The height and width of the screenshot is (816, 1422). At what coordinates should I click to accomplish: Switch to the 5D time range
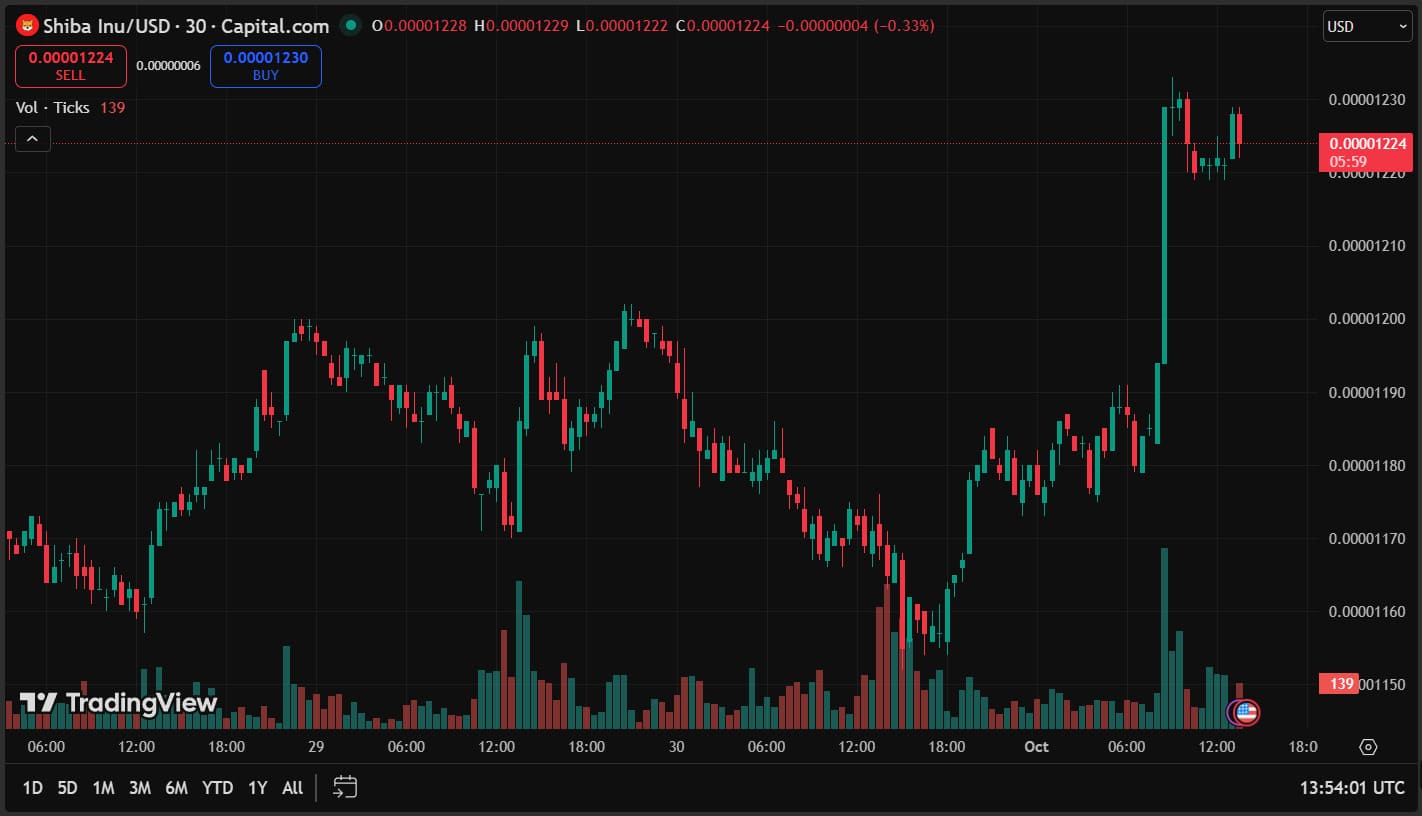(x=67, y=788)
